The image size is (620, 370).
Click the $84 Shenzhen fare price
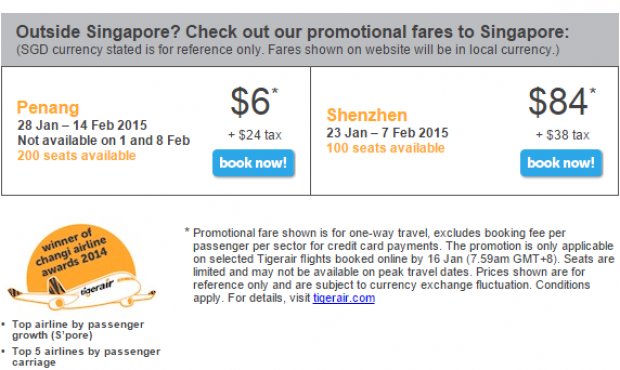coord(561,102)
